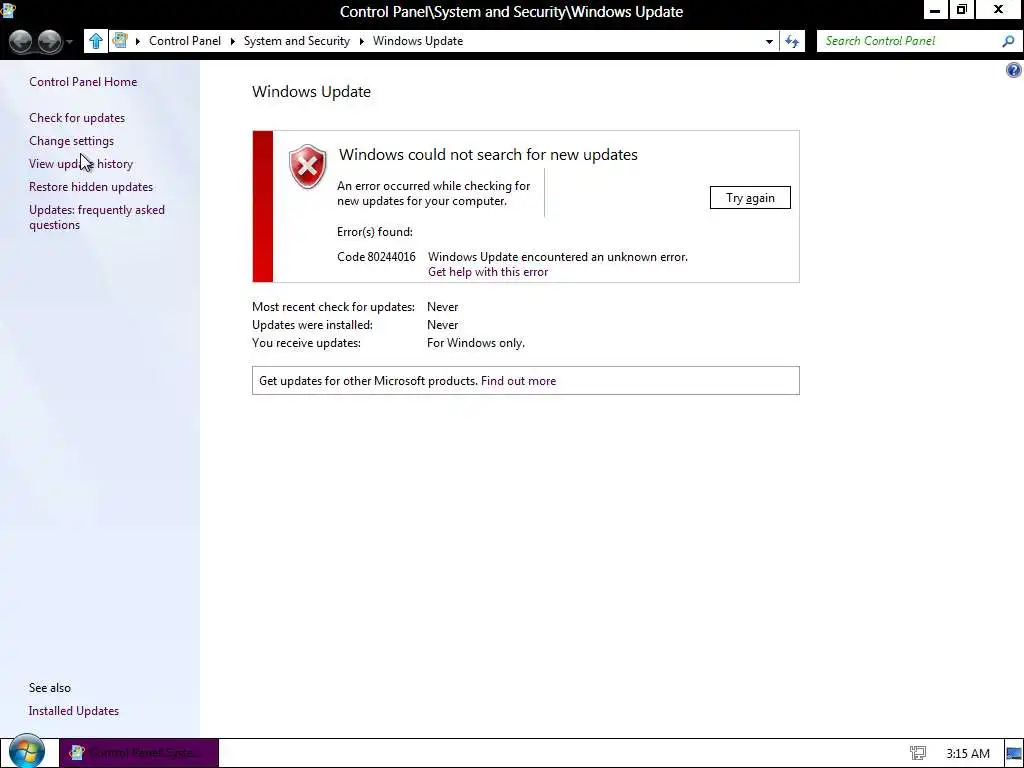Viewport: 1024px width, 768px height.
Task: Click Find out more link
Action: 519,381
